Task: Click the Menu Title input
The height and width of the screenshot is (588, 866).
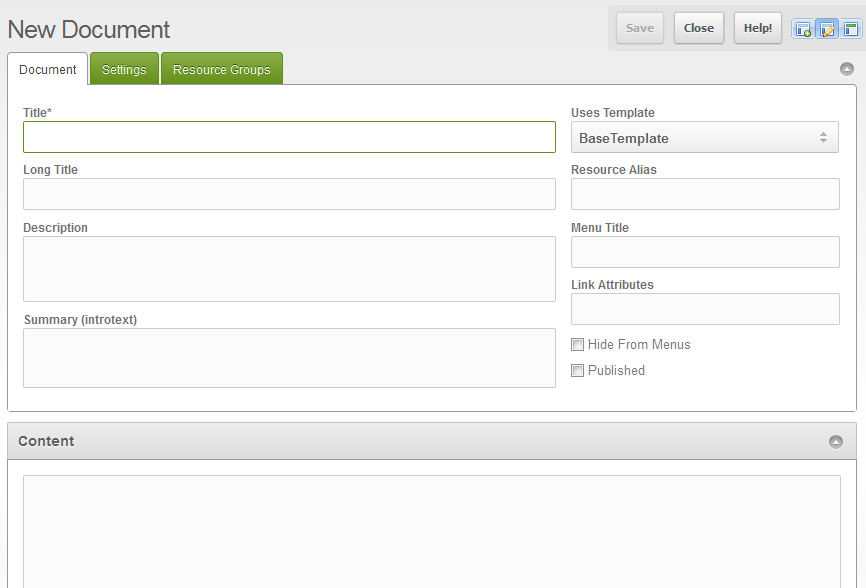Action: 705,252
